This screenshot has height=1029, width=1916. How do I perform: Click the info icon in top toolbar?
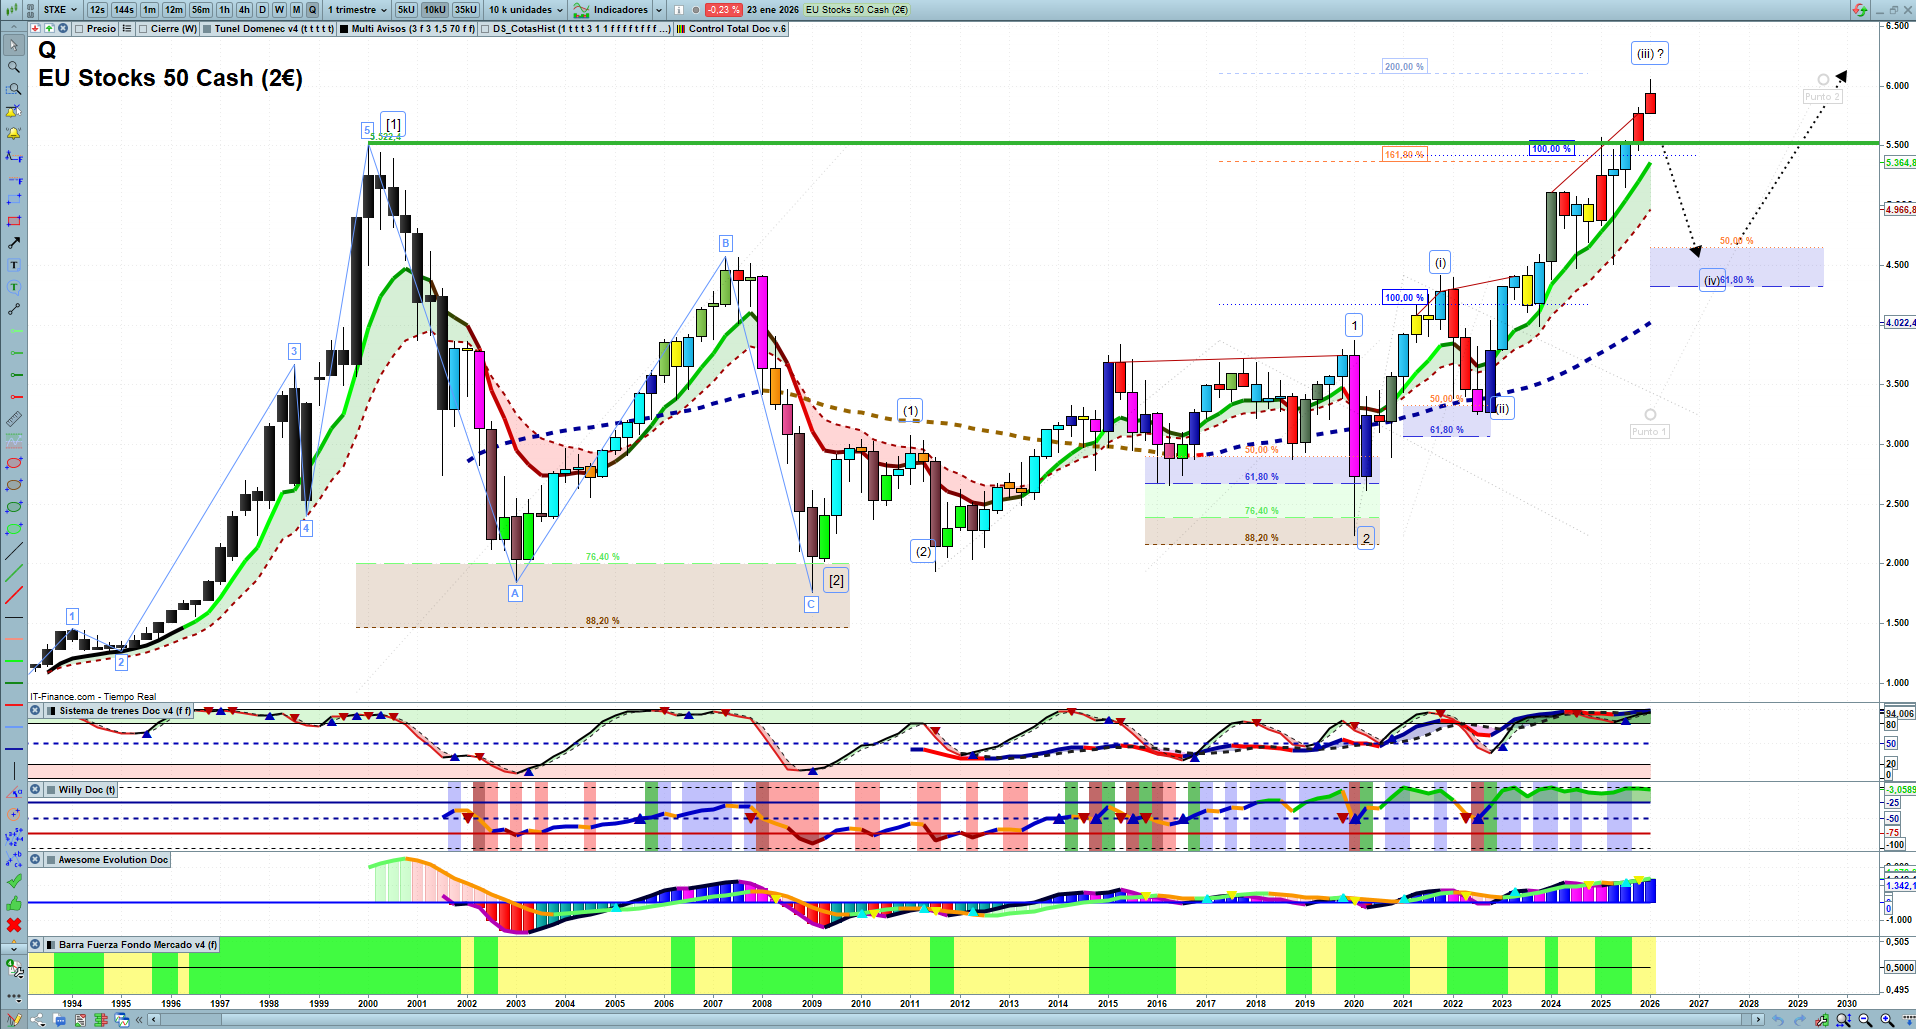[680, 10]
